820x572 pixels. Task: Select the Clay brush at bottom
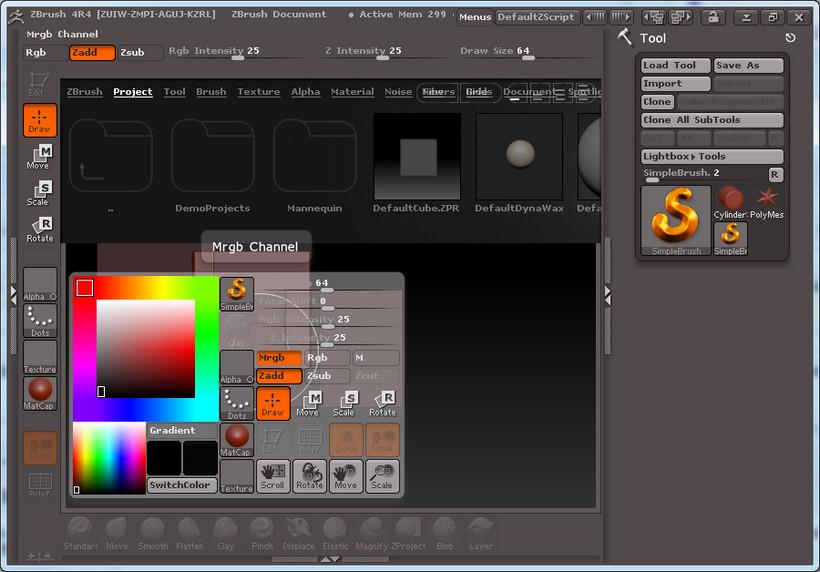click(x=225, y=533)
